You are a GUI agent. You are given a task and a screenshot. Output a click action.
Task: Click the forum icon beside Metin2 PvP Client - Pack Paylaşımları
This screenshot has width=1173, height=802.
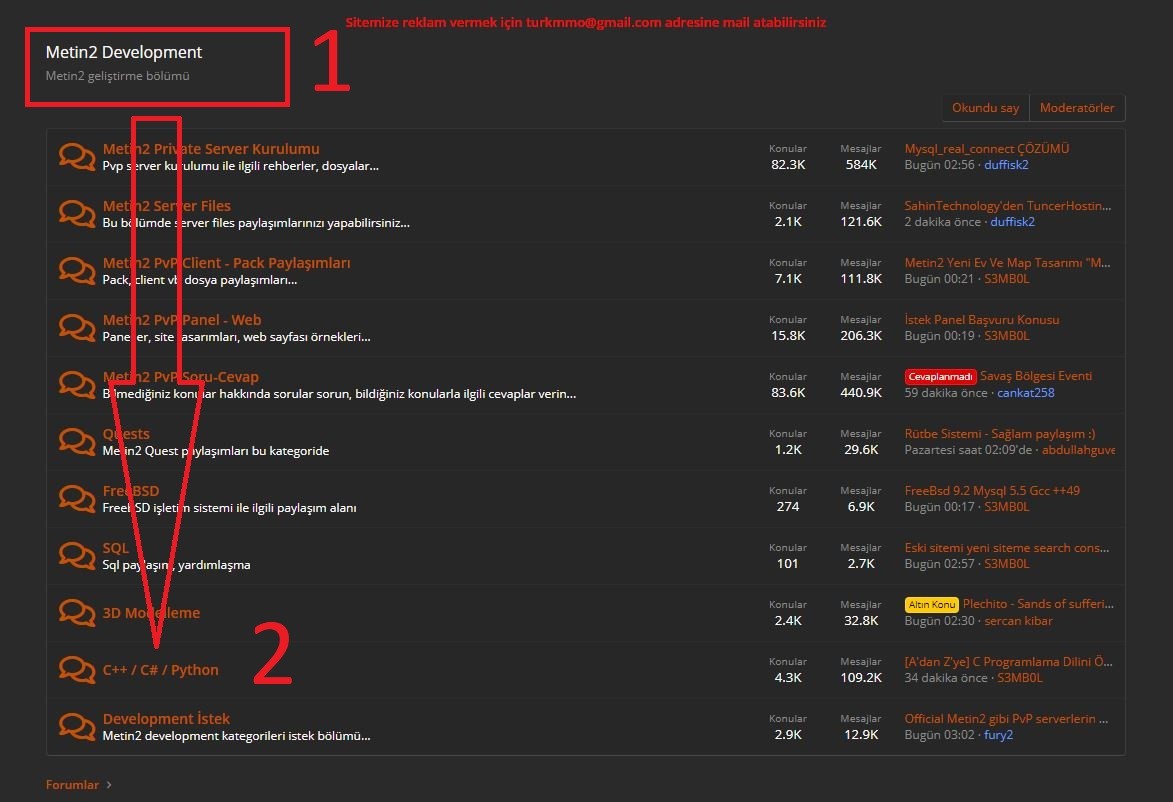click(x=77, y=270)
